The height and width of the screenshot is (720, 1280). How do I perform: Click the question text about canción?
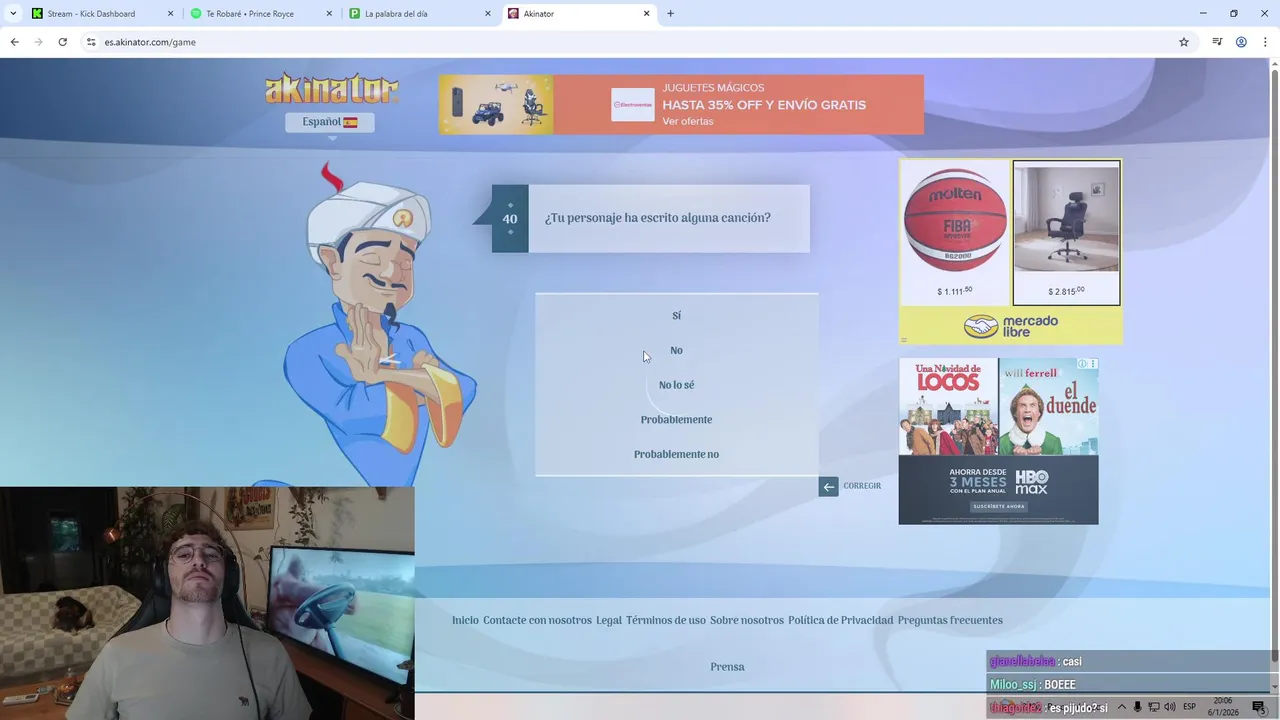658,218
